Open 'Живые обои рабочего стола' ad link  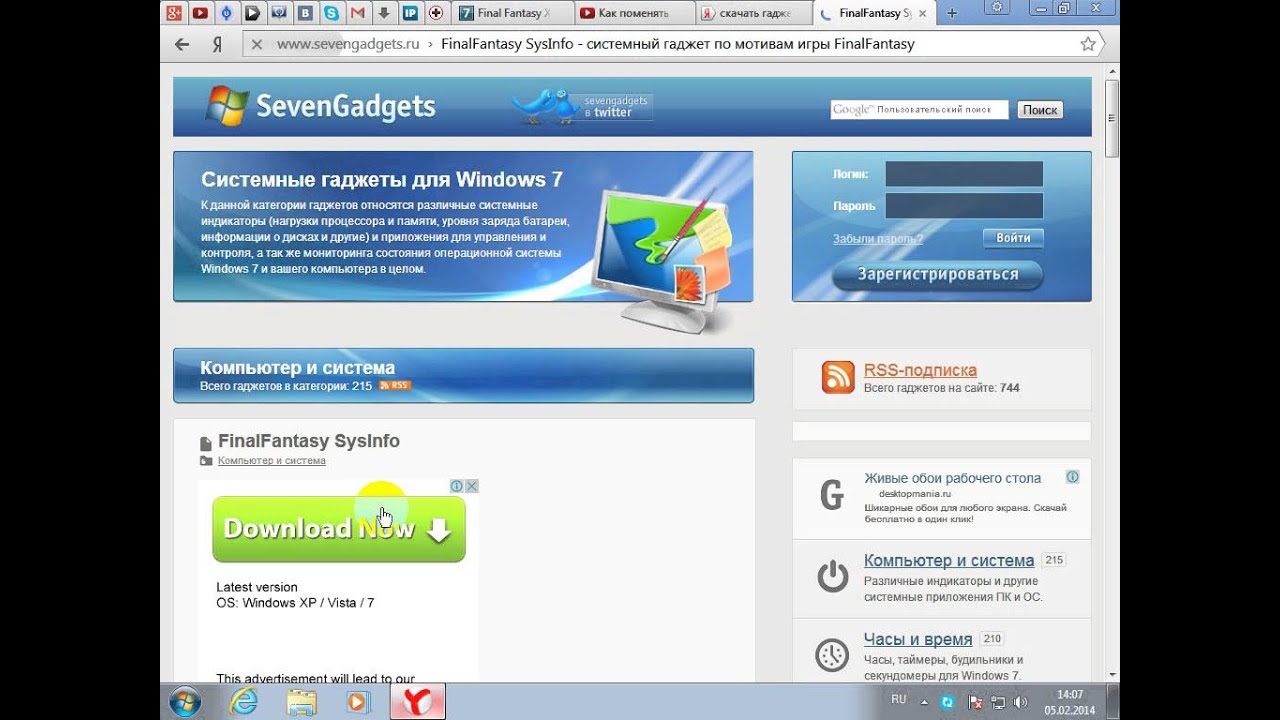pyautogui.click(x=952, y=478)
